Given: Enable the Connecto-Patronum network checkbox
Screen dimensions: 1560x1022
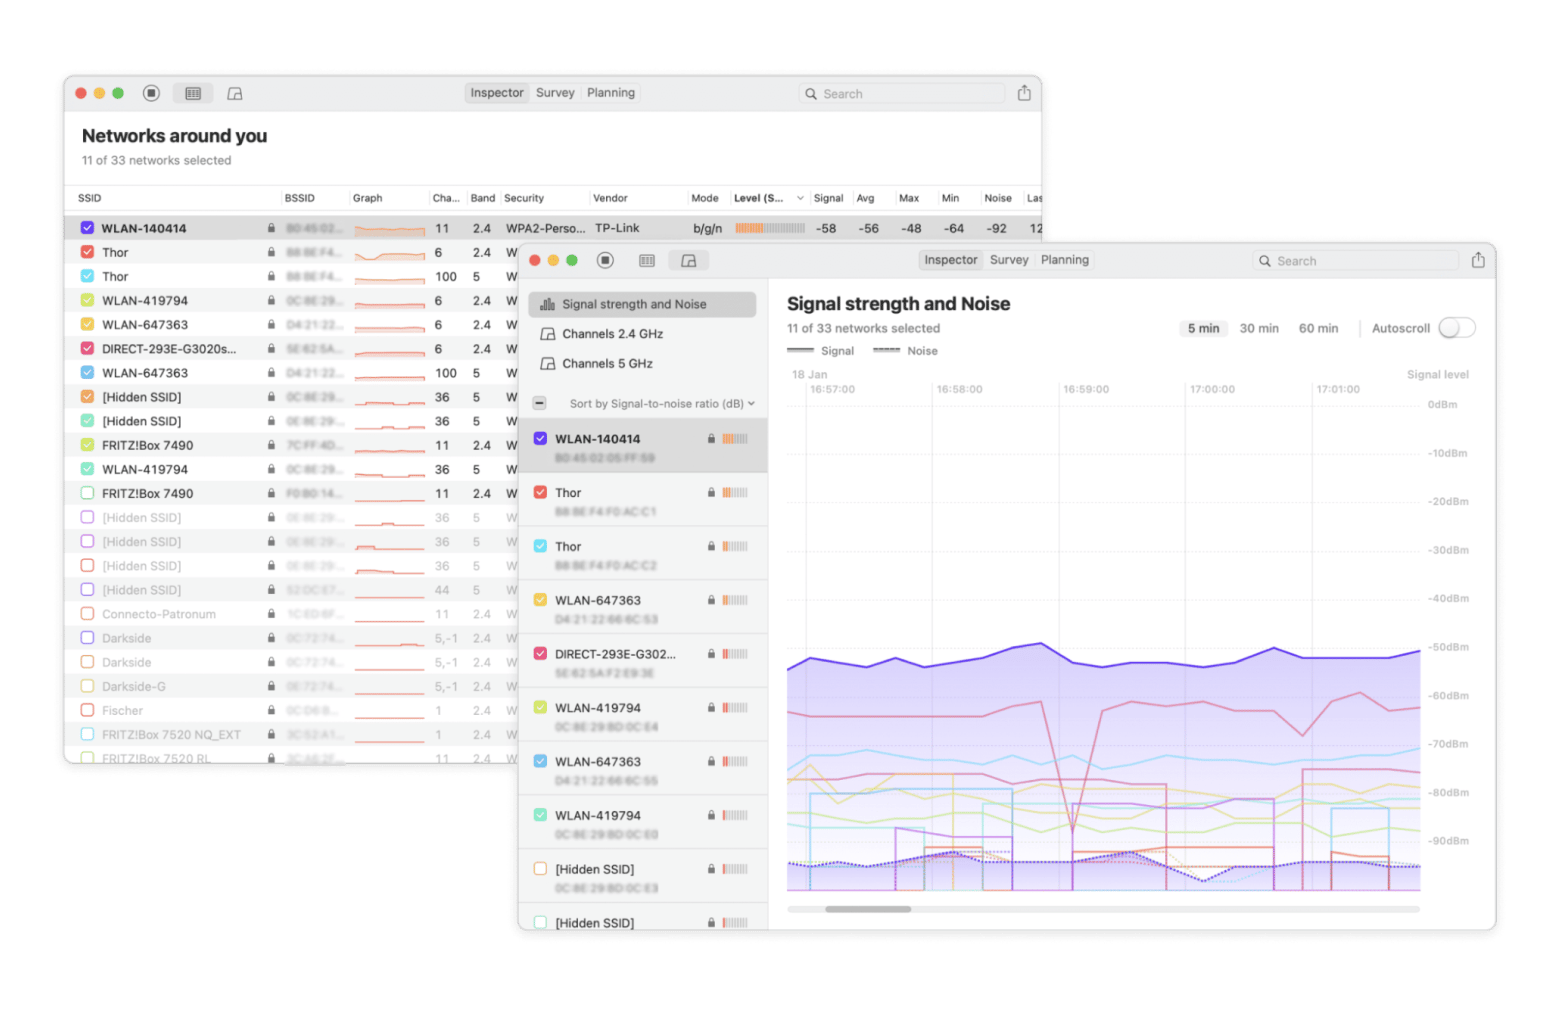Looking at the screenshot, I should click(87, 614).
